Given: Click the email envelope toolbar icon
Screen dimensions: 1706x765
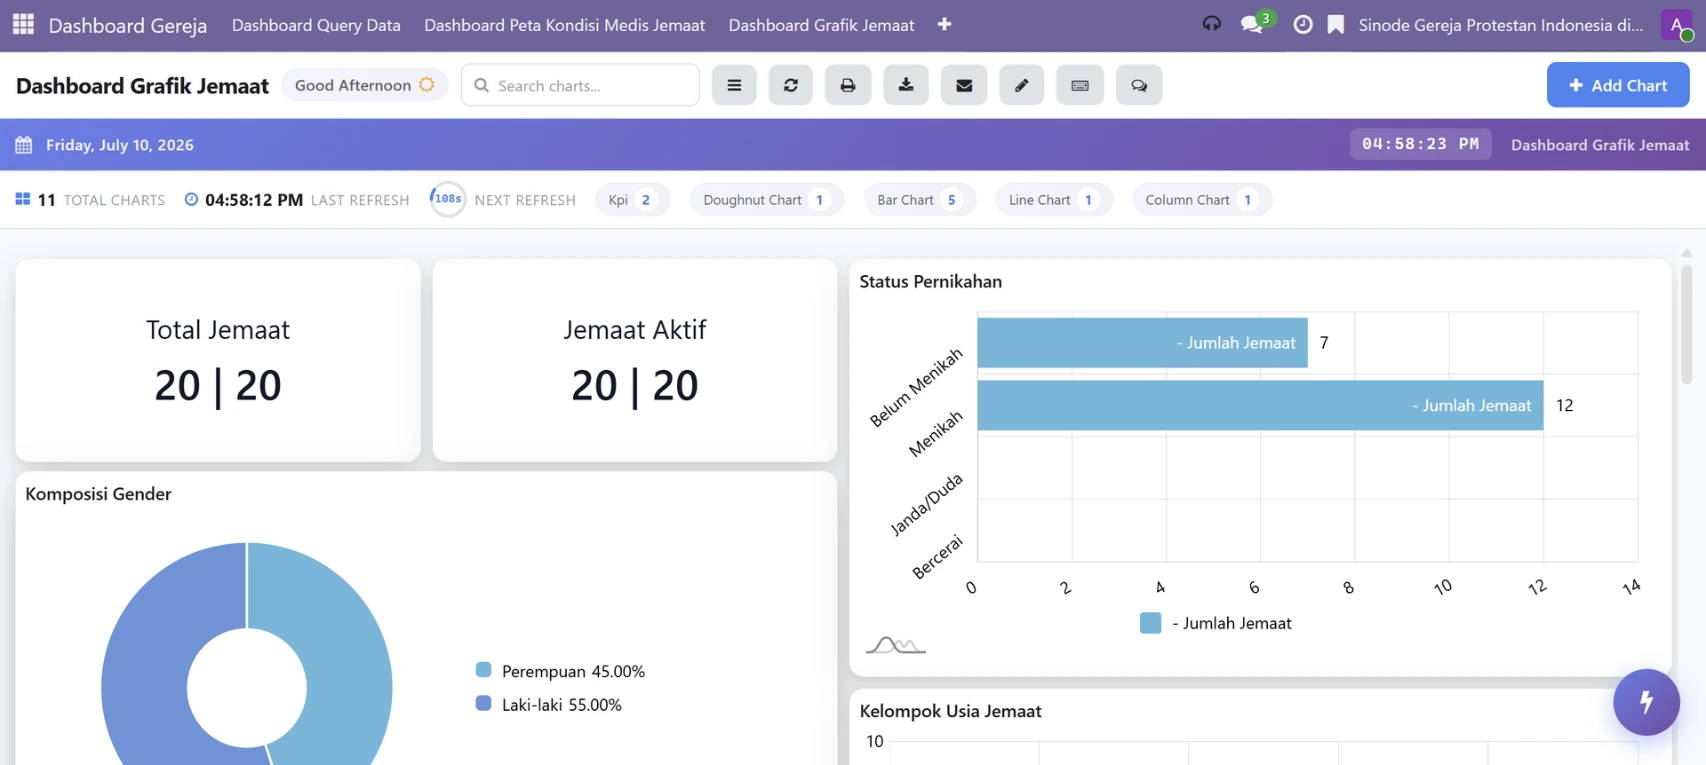Looking at the screenshot, I should click(x=964, y=85).
